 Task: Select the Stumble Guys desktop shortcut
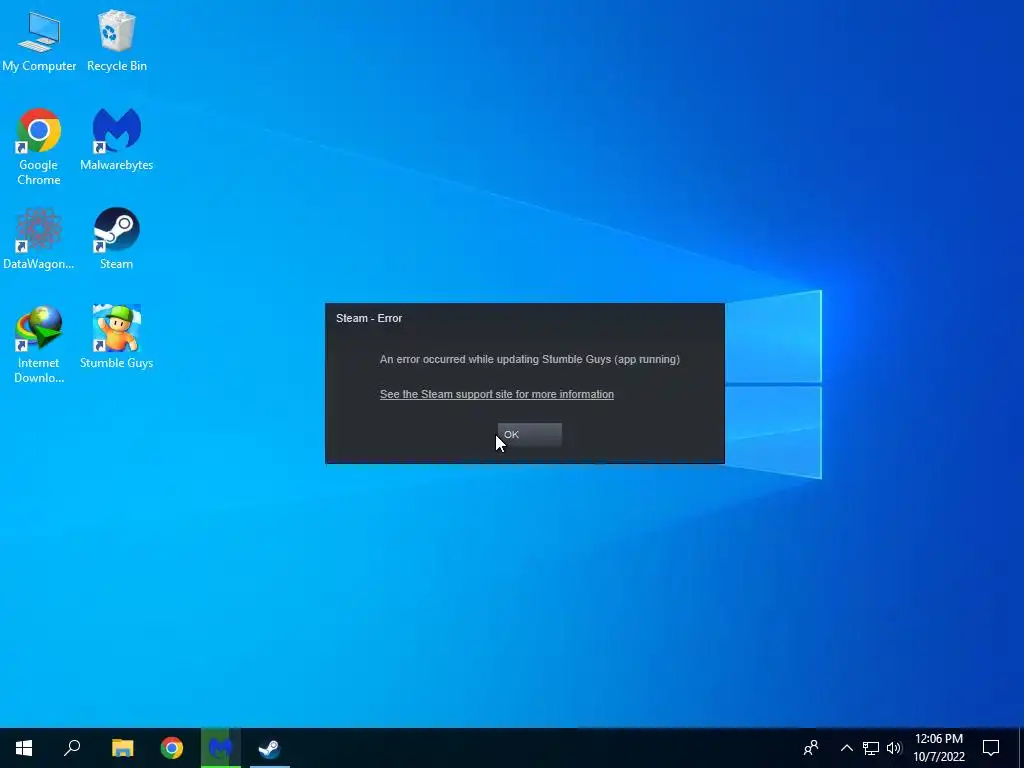coord(117,337)
